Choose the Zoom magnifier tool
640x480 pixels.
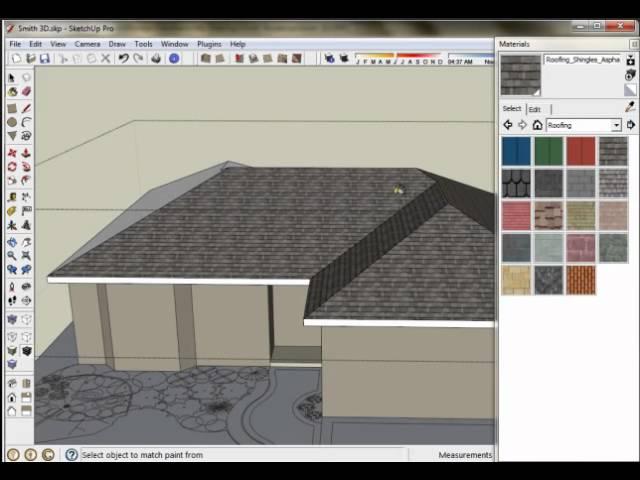coord(12,256)
